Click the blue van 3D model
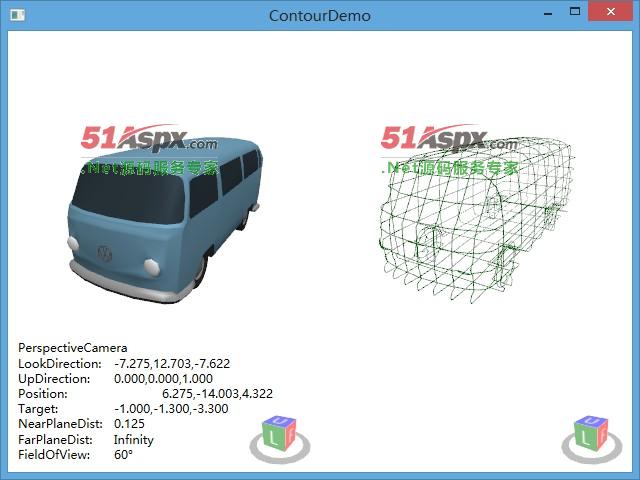The height and width of the screenshot is (480, 640). click(164, 220)
